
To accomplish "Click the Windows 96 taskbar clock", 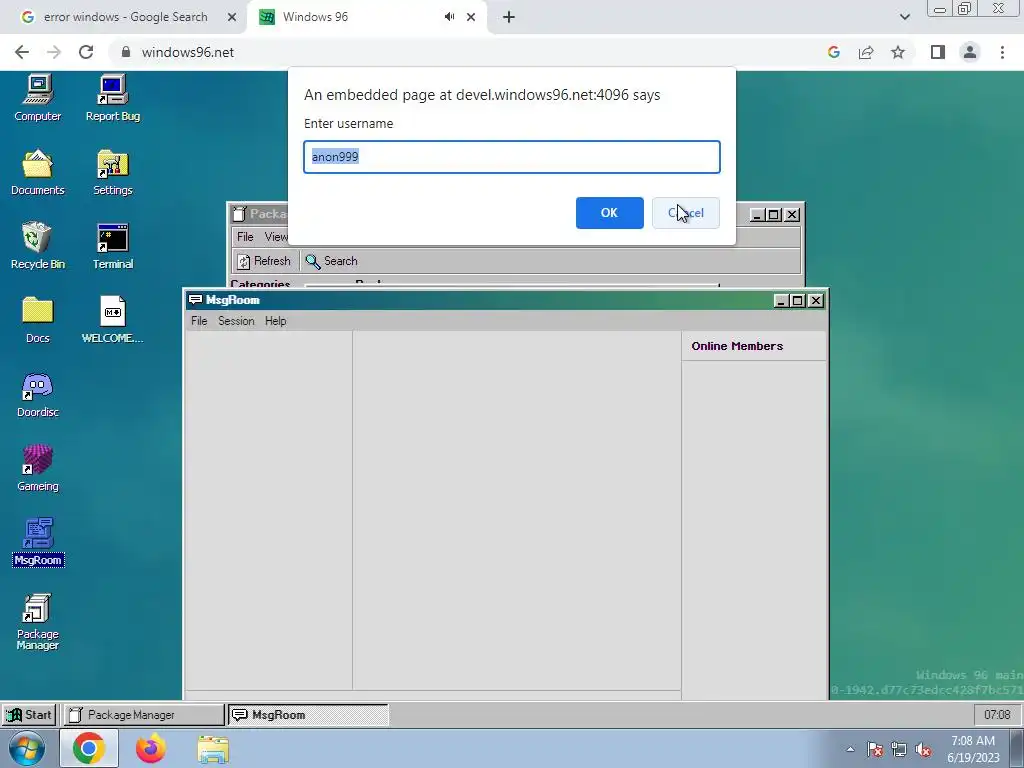I will pyautogui.click(x=997, y=714).
